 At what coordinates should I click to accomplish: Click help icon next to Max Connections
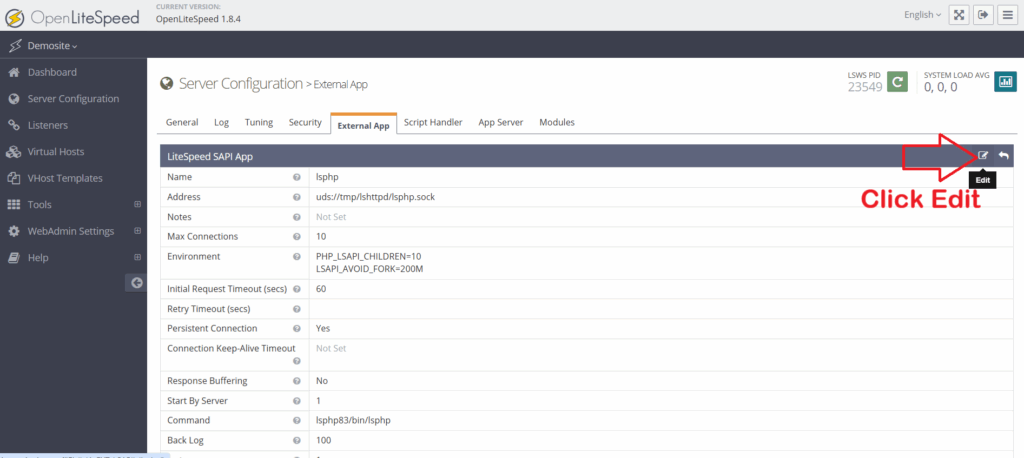point(297,237)
